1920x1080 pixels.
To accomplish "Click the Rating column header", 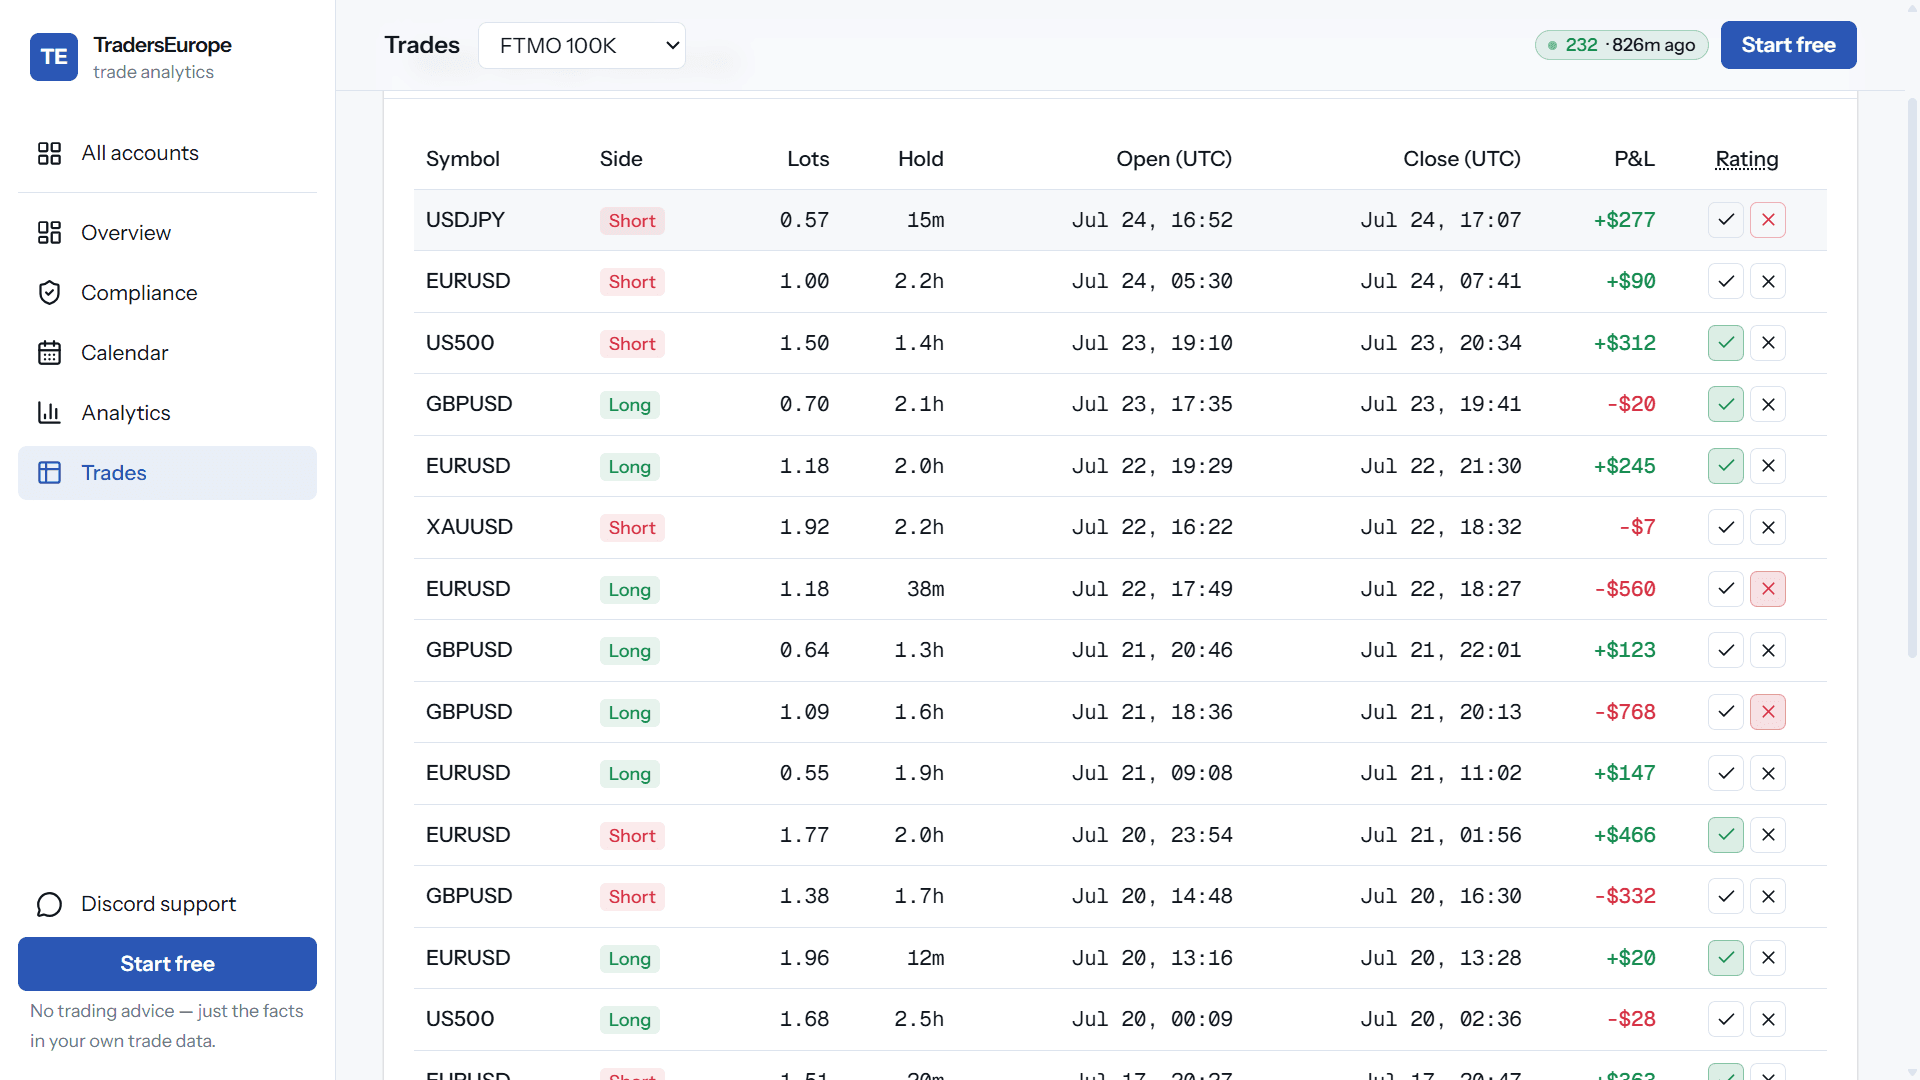I will click(x=1746, y=159).
